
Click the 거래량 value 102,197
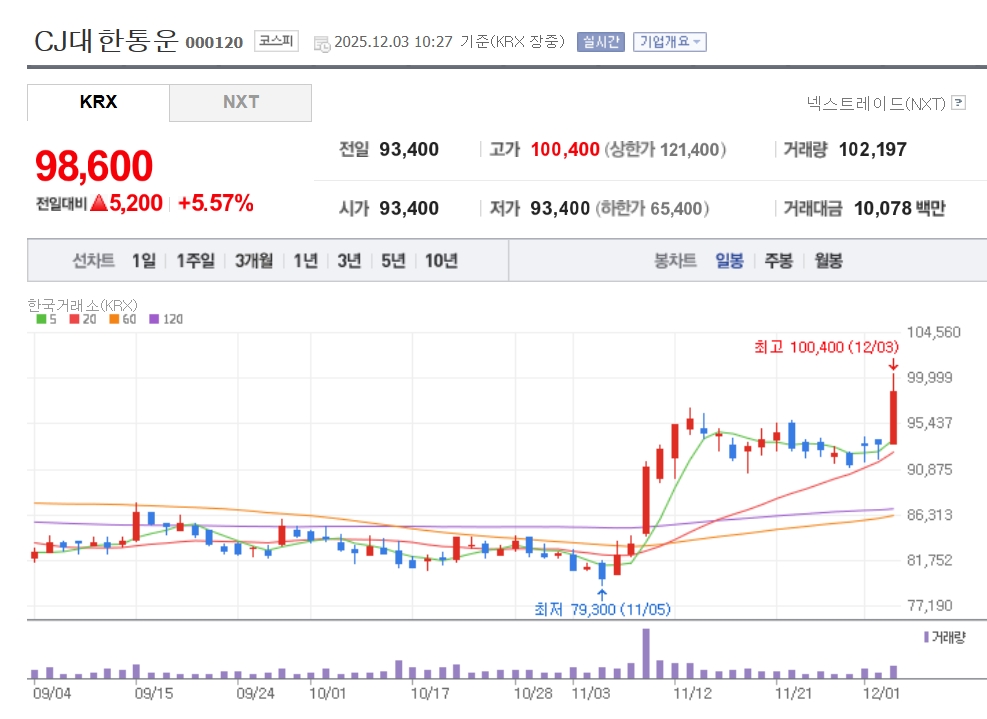tap(872, 149)
